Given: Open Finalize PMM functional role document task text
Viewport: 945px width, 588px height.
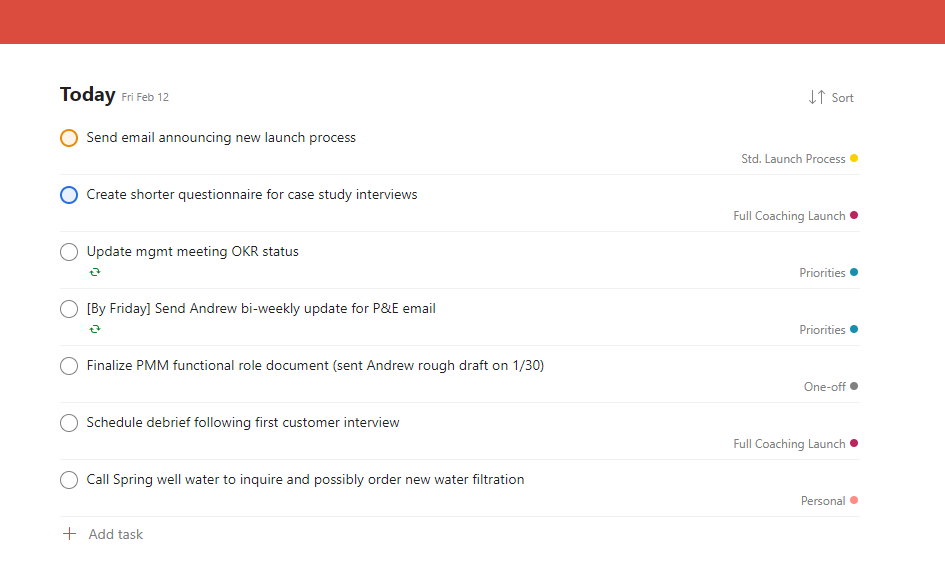Looking at the screenshot, I should pos(315,366).
